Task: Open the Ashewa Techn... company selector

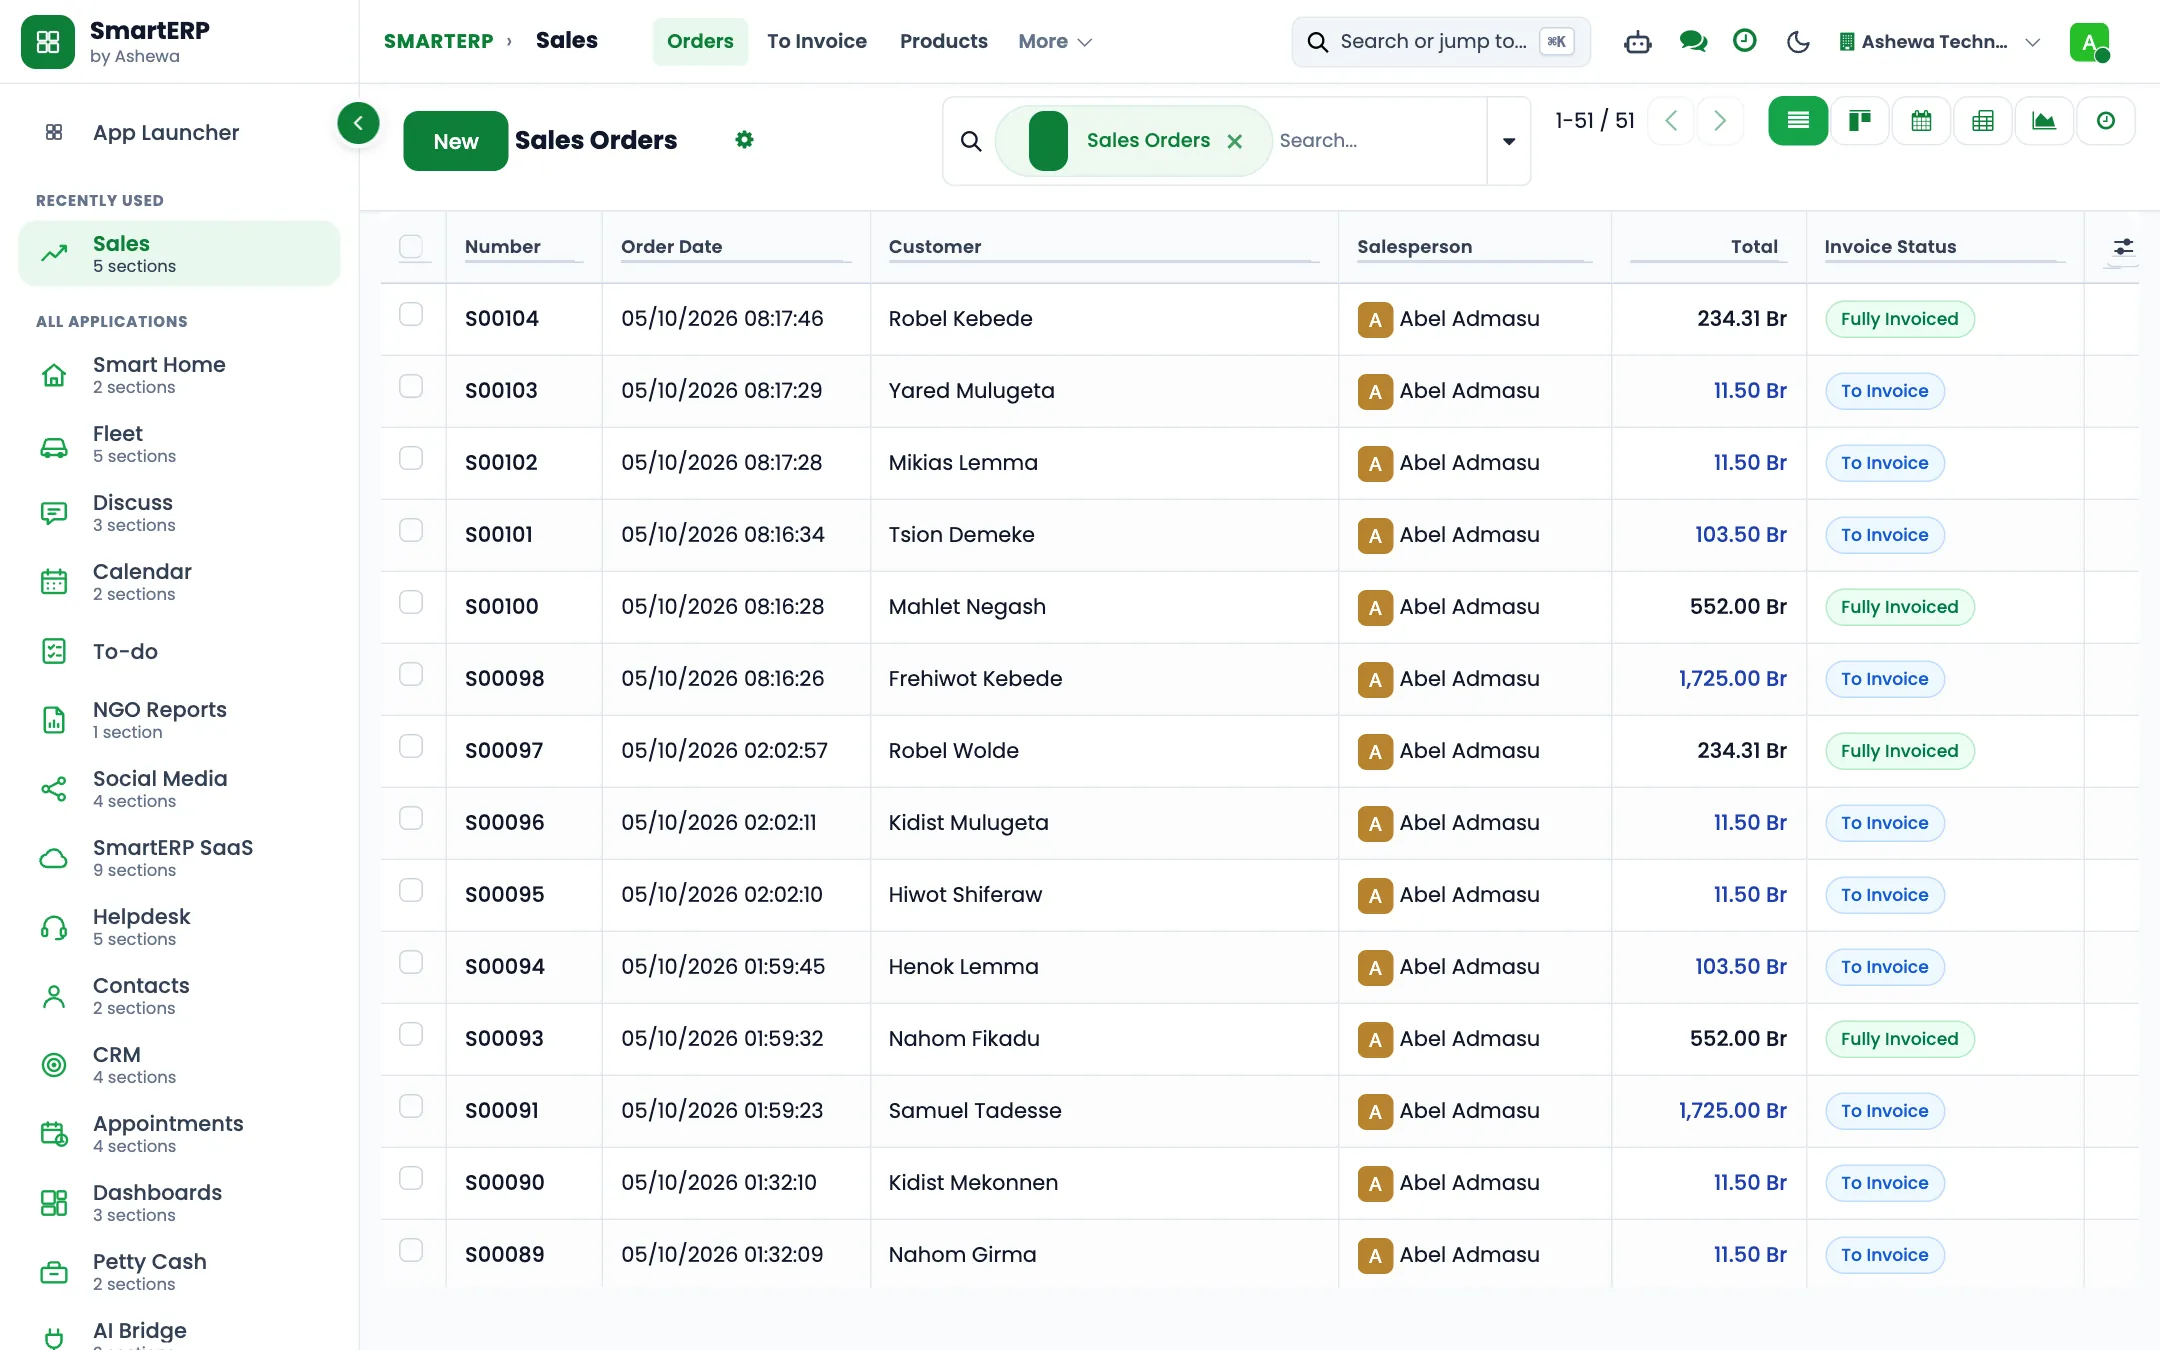Action: 1939,42
